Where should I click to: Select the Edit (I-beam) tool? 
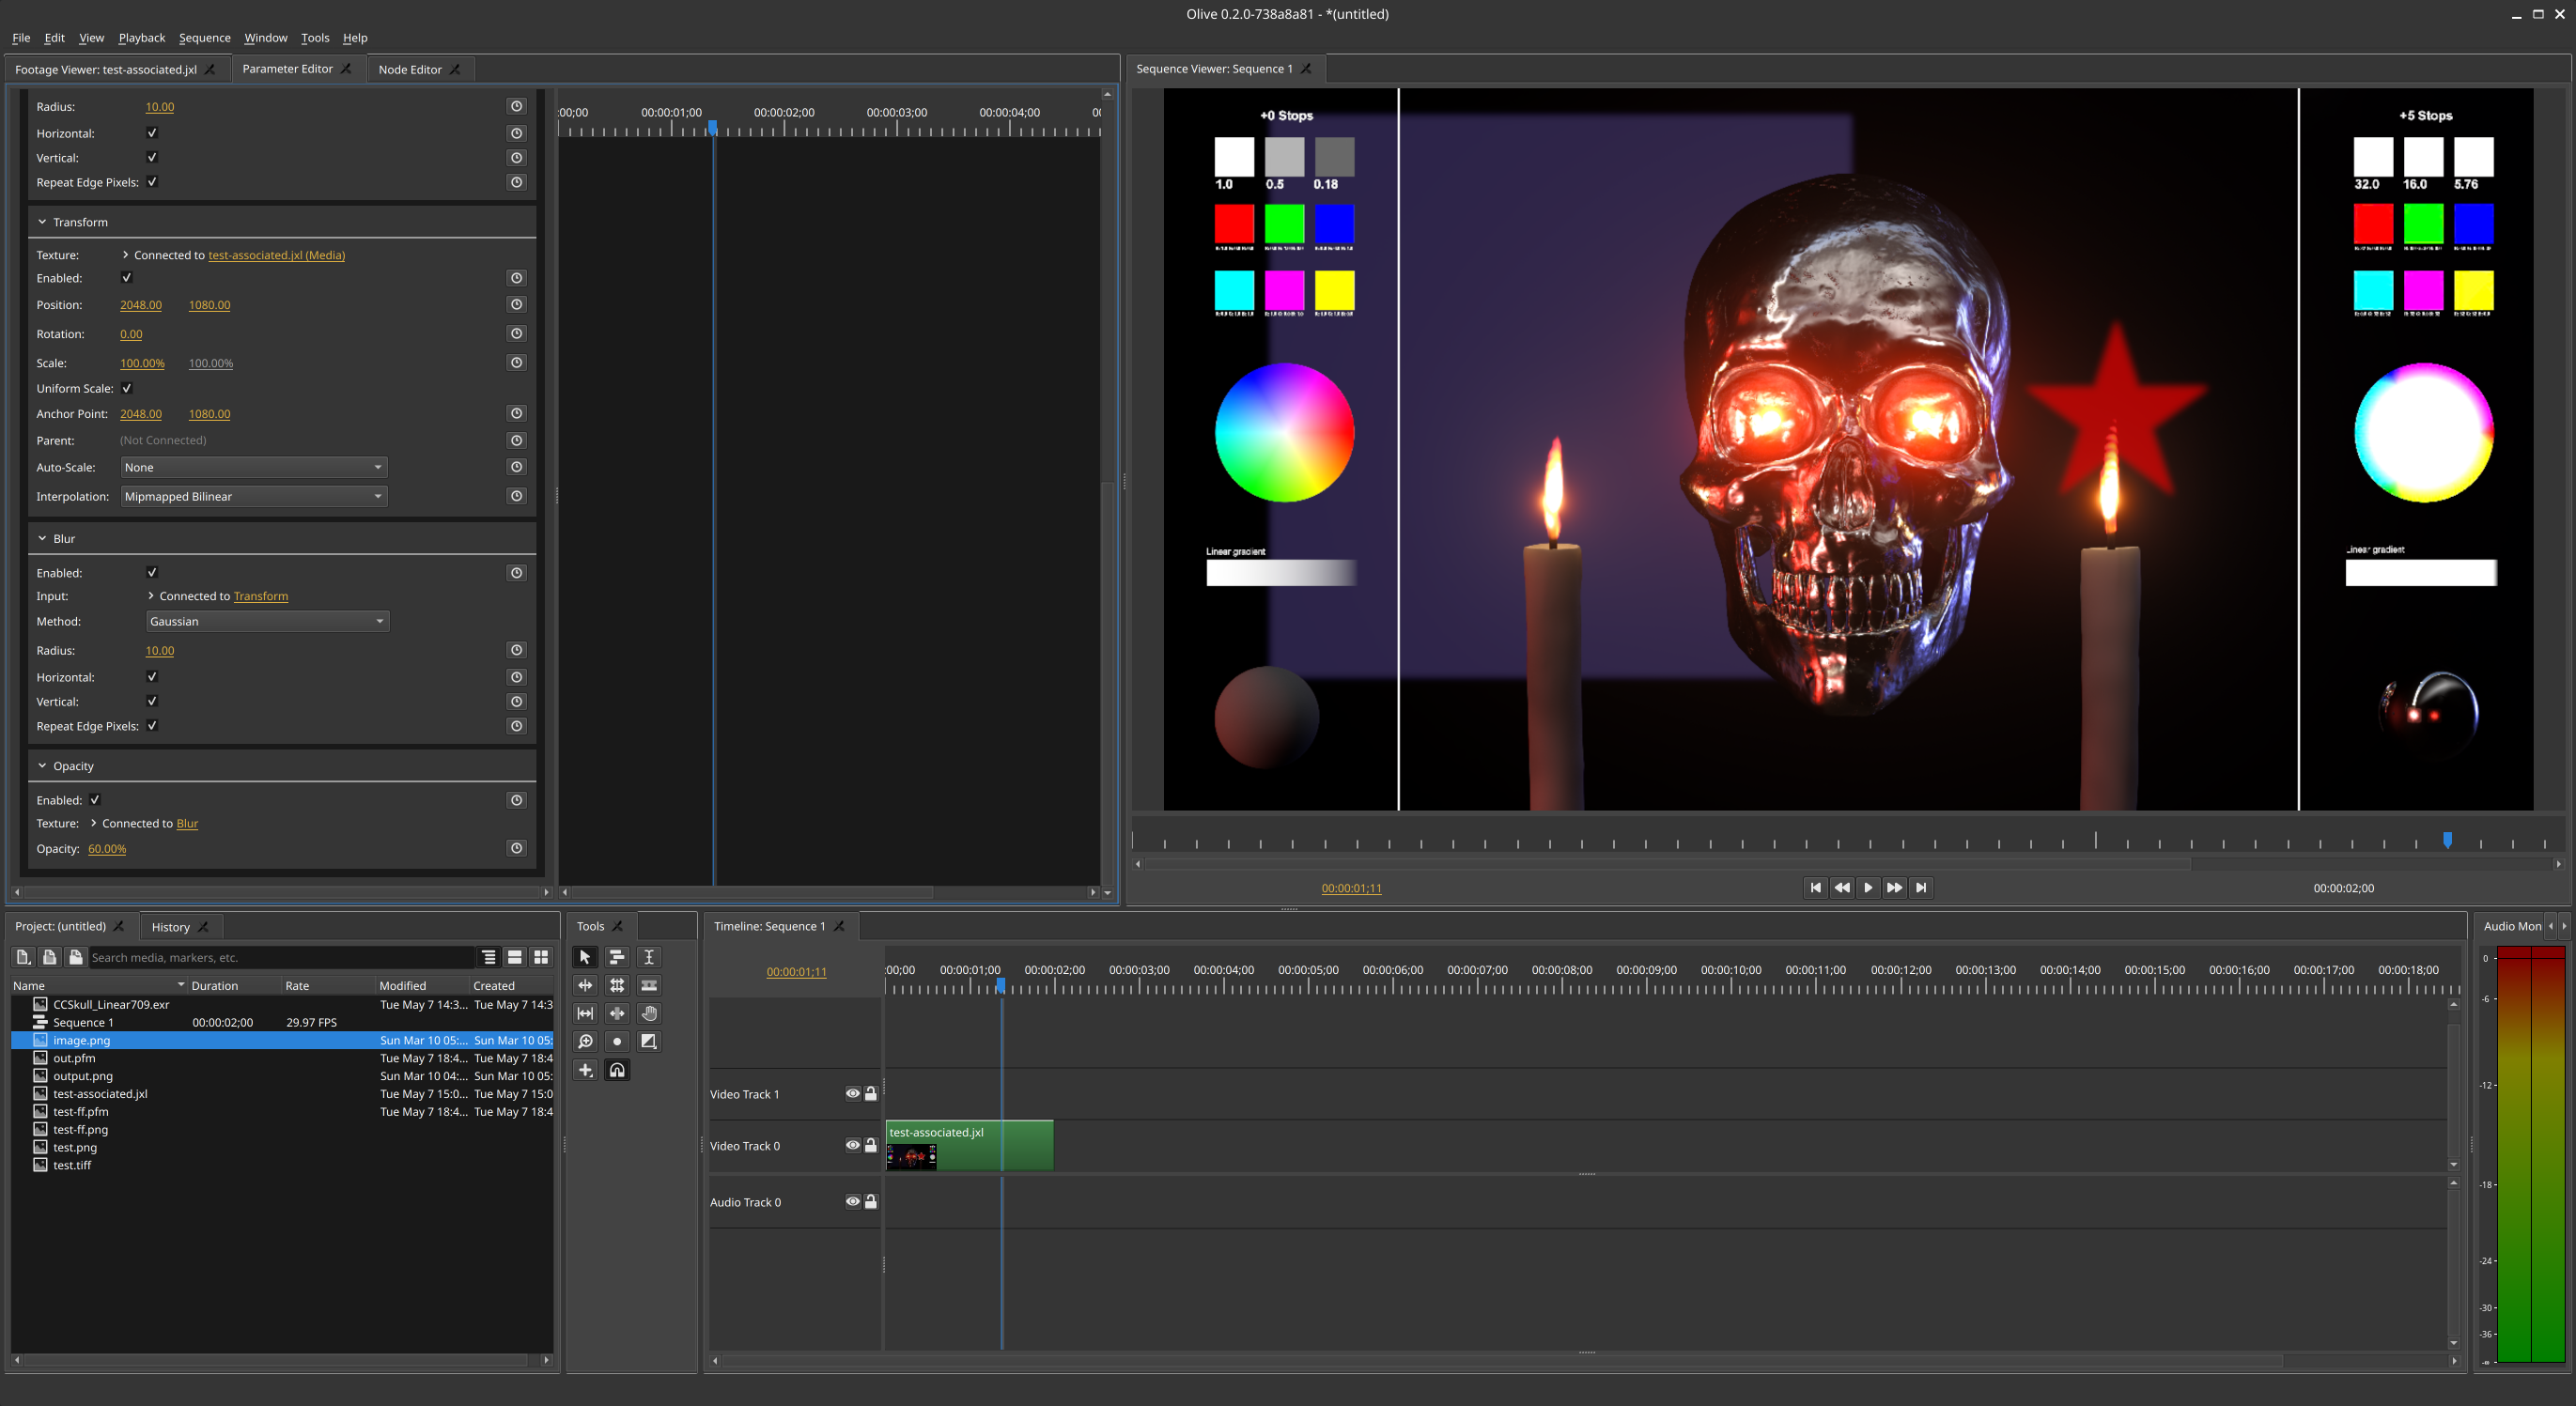[649, 957]
